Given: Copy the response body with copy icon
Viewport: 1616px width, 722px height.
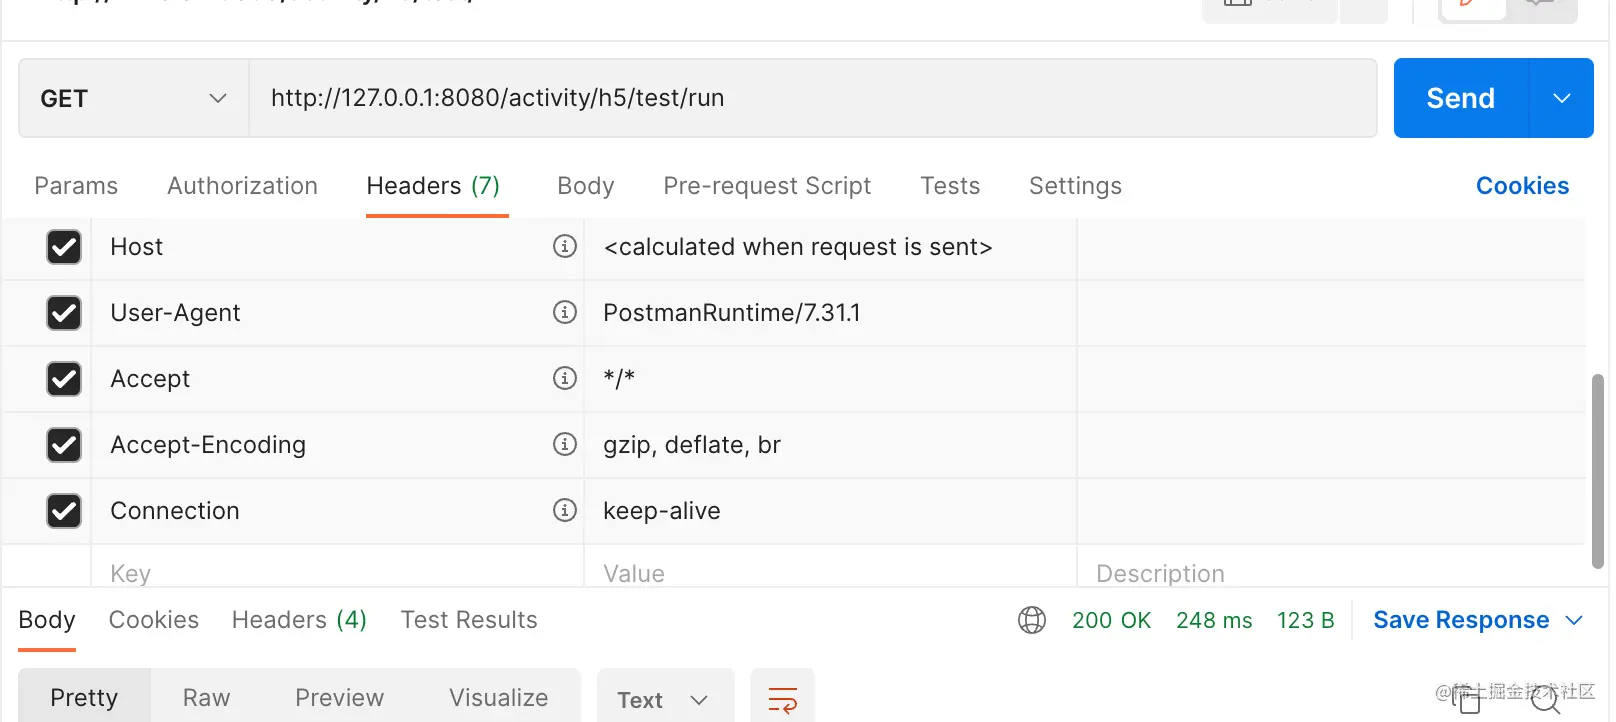Looking at the screenshot, I should 1467,700.
